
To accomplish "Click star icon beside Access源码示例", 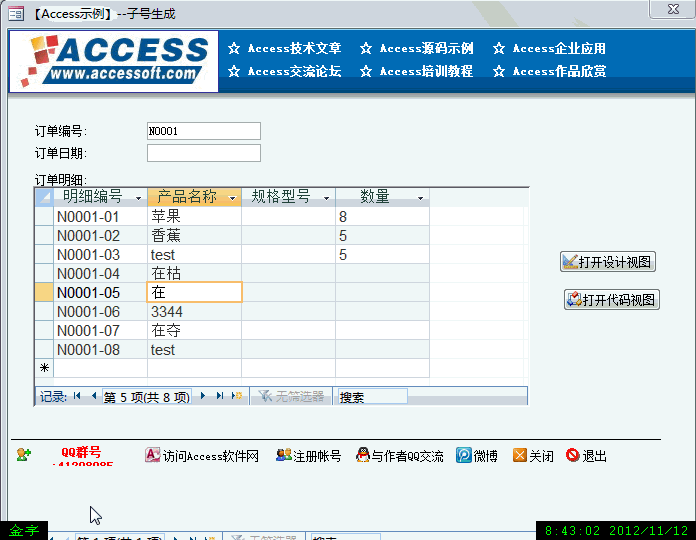I will pyautogui.click(x=366, y=48).
